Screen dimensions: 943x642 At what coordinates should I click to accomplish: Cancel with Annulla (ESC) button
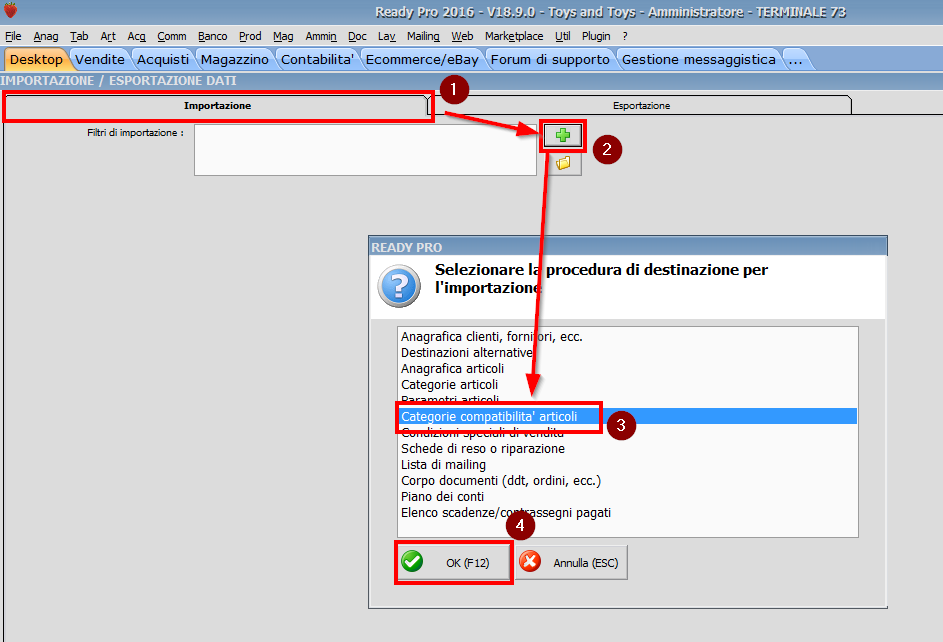point(571,563)
